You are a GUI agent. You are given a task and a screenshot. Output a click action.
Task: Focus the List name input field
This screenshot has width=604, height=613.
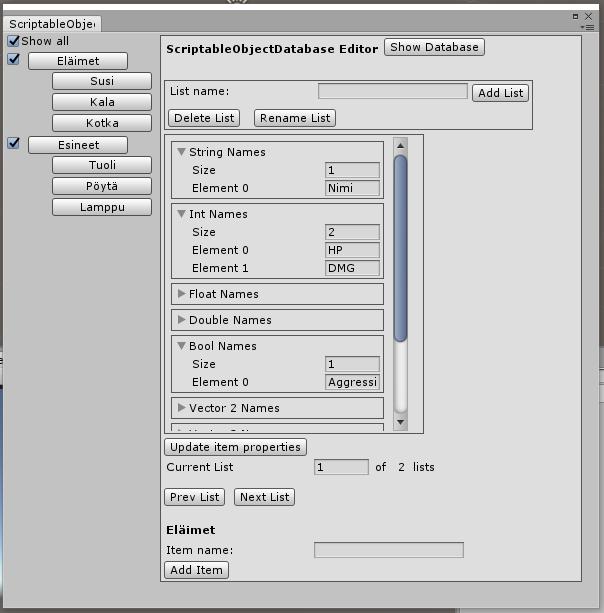tap(393, 91)
